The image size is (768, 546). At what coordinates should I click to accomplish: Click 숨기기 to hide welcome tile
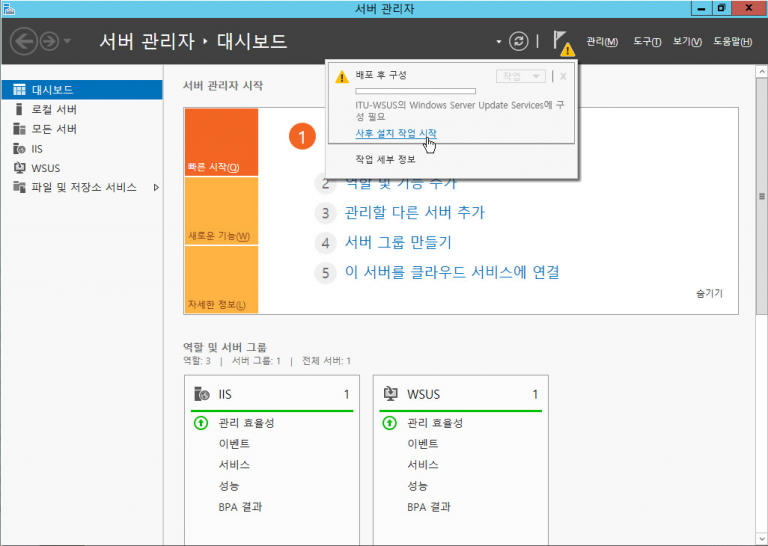[x=709, y=294]
